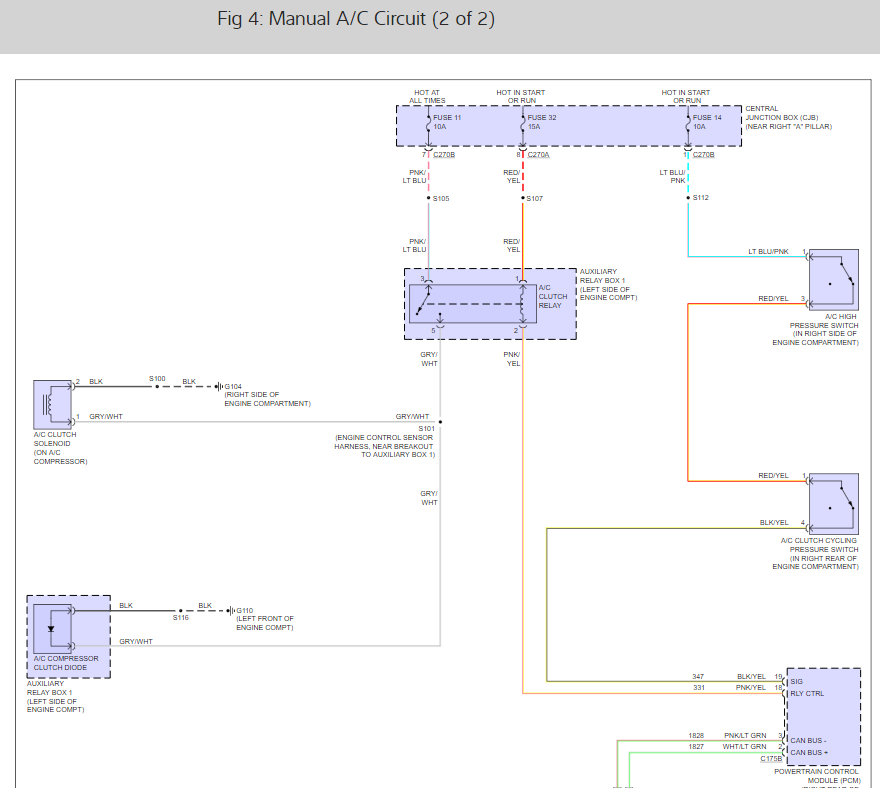
Task: Click circuit number '1827'
Action: [696, 746]
